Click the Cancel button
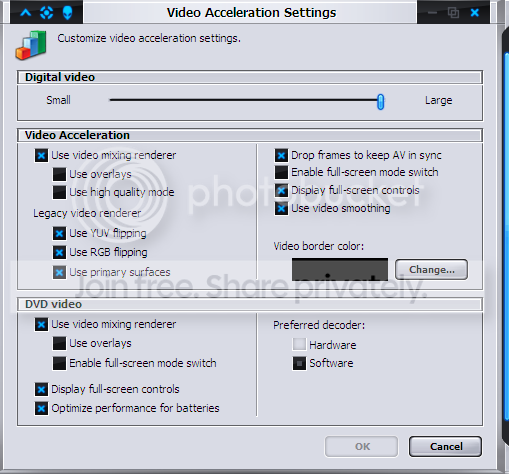 (446, 447)
